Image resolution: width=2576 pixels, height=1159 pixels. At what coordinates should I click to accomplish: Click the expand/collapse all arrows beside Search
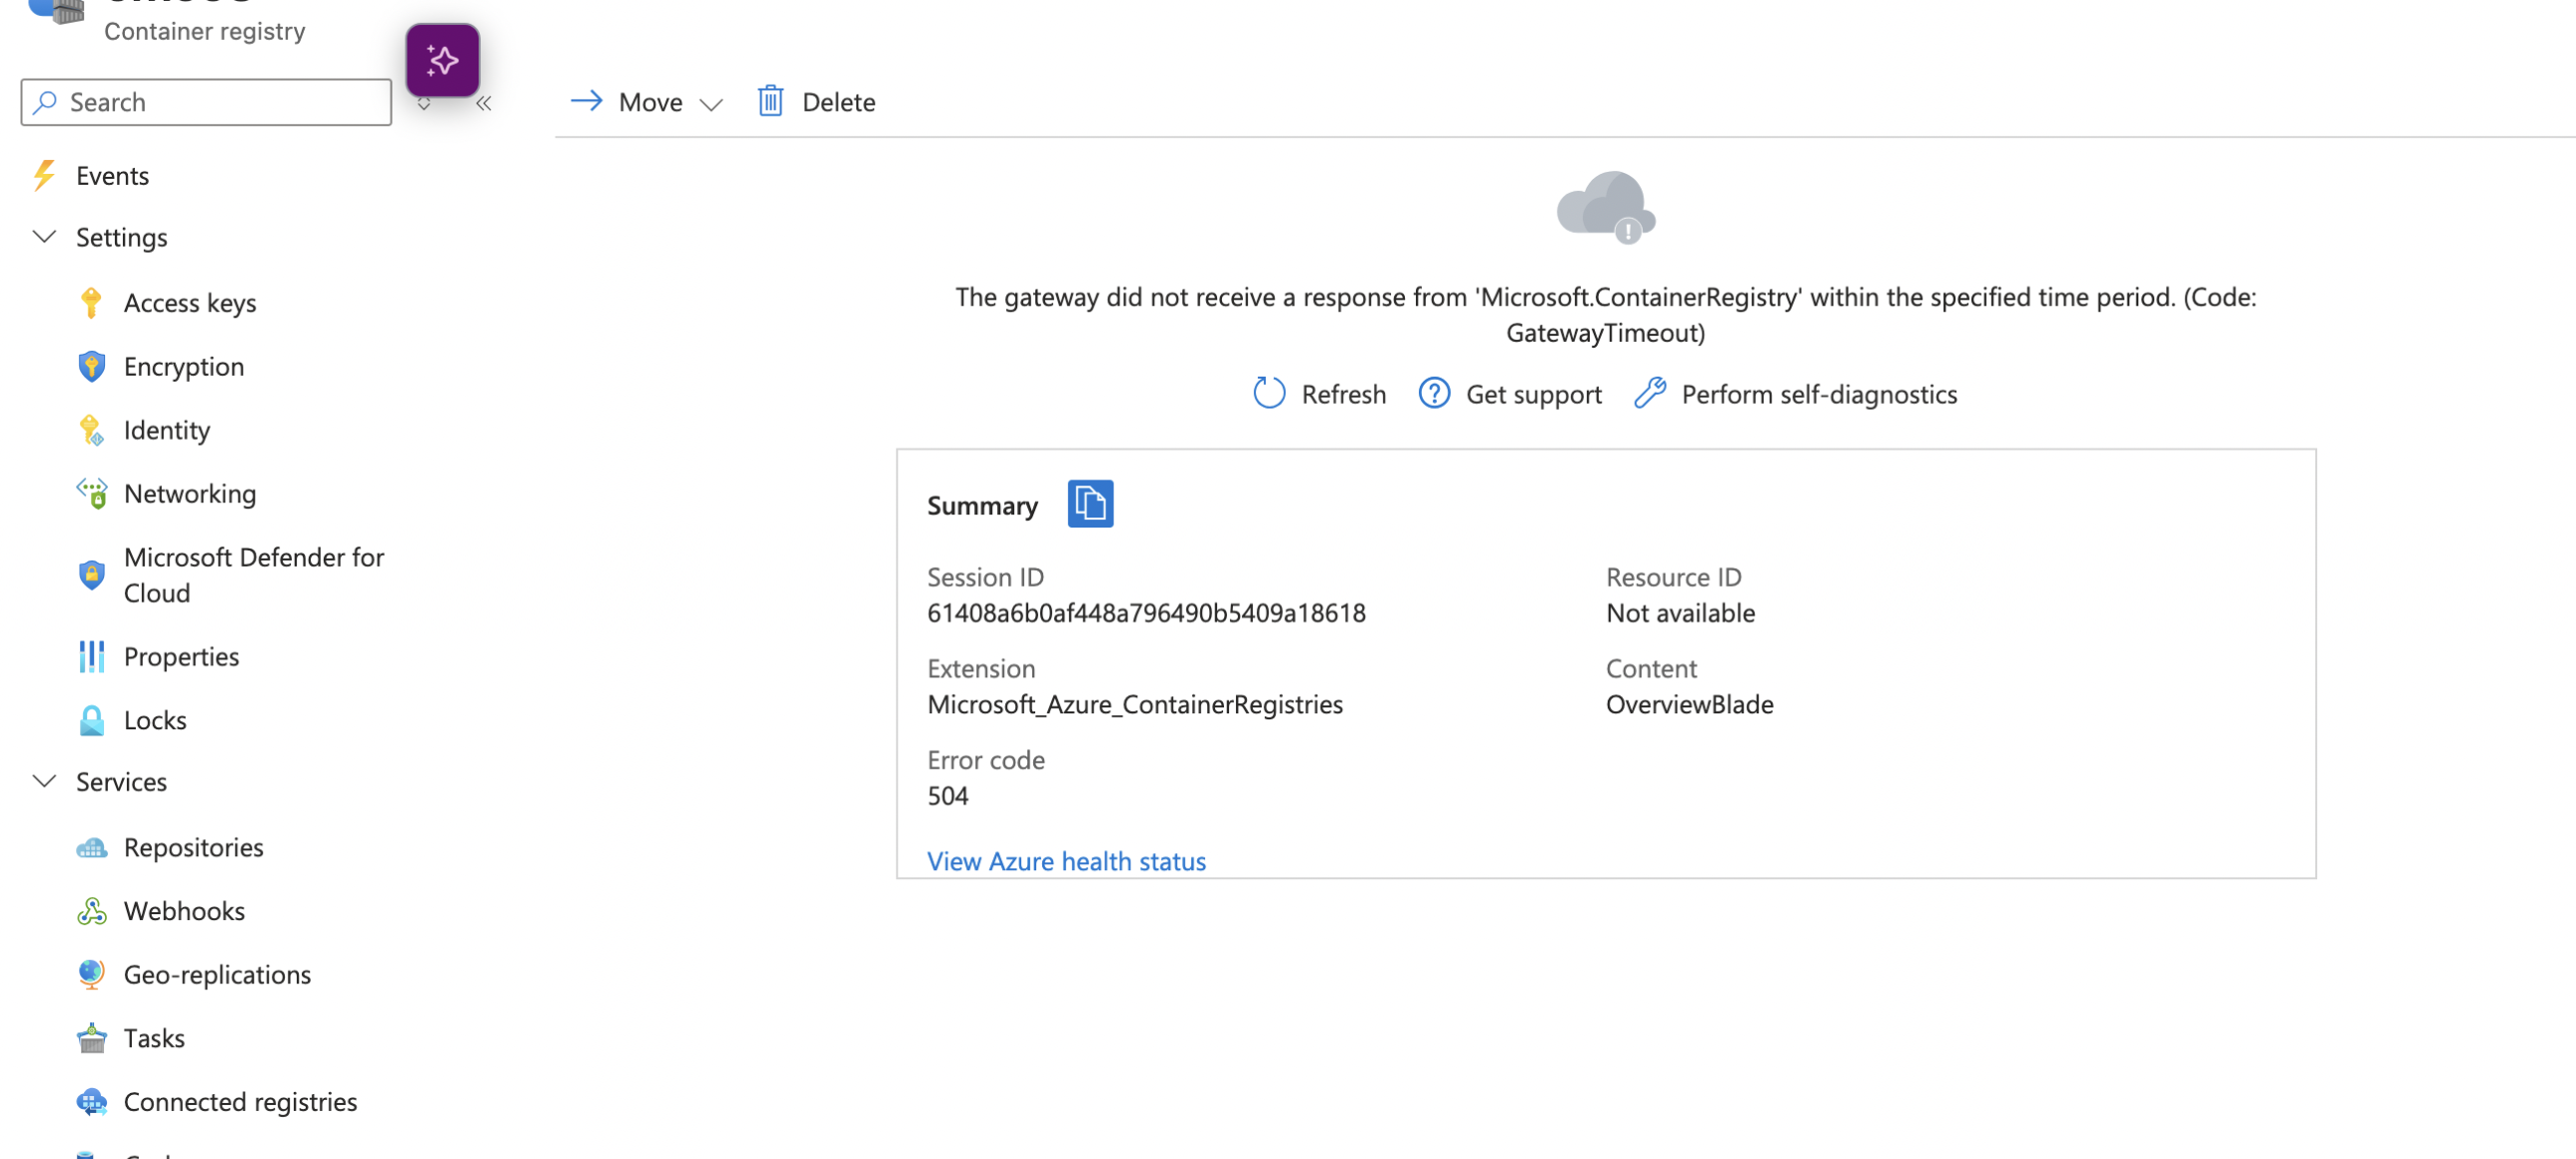(424, 104)
